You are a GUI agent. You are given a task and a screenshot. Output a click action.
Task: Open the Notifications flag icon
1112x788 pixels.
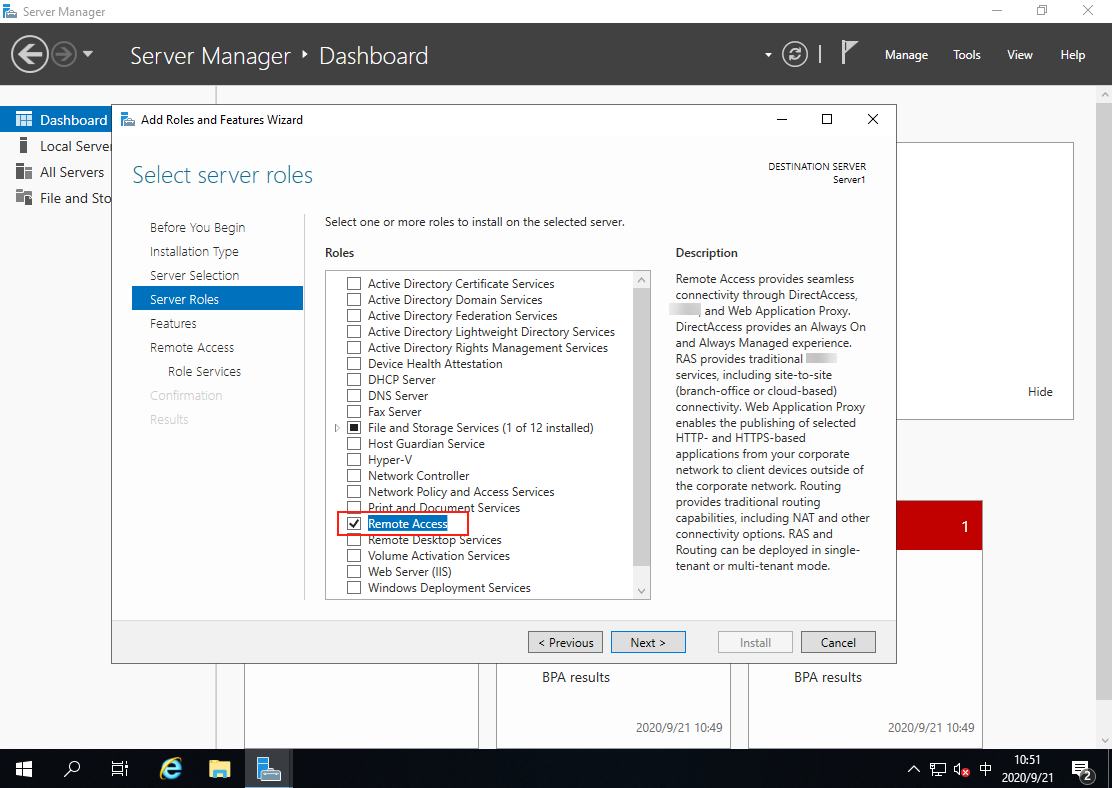[x=848, y=52]
